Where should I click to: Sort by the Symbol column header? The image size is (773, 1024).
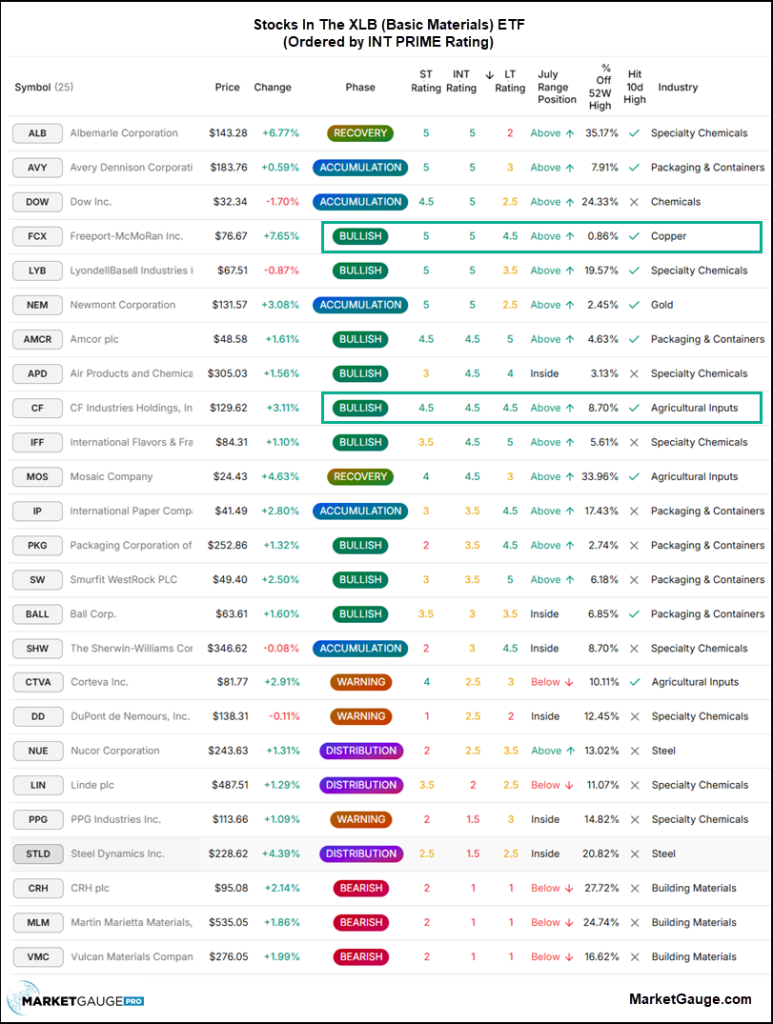pyautogui.click(x=44, y=87)
